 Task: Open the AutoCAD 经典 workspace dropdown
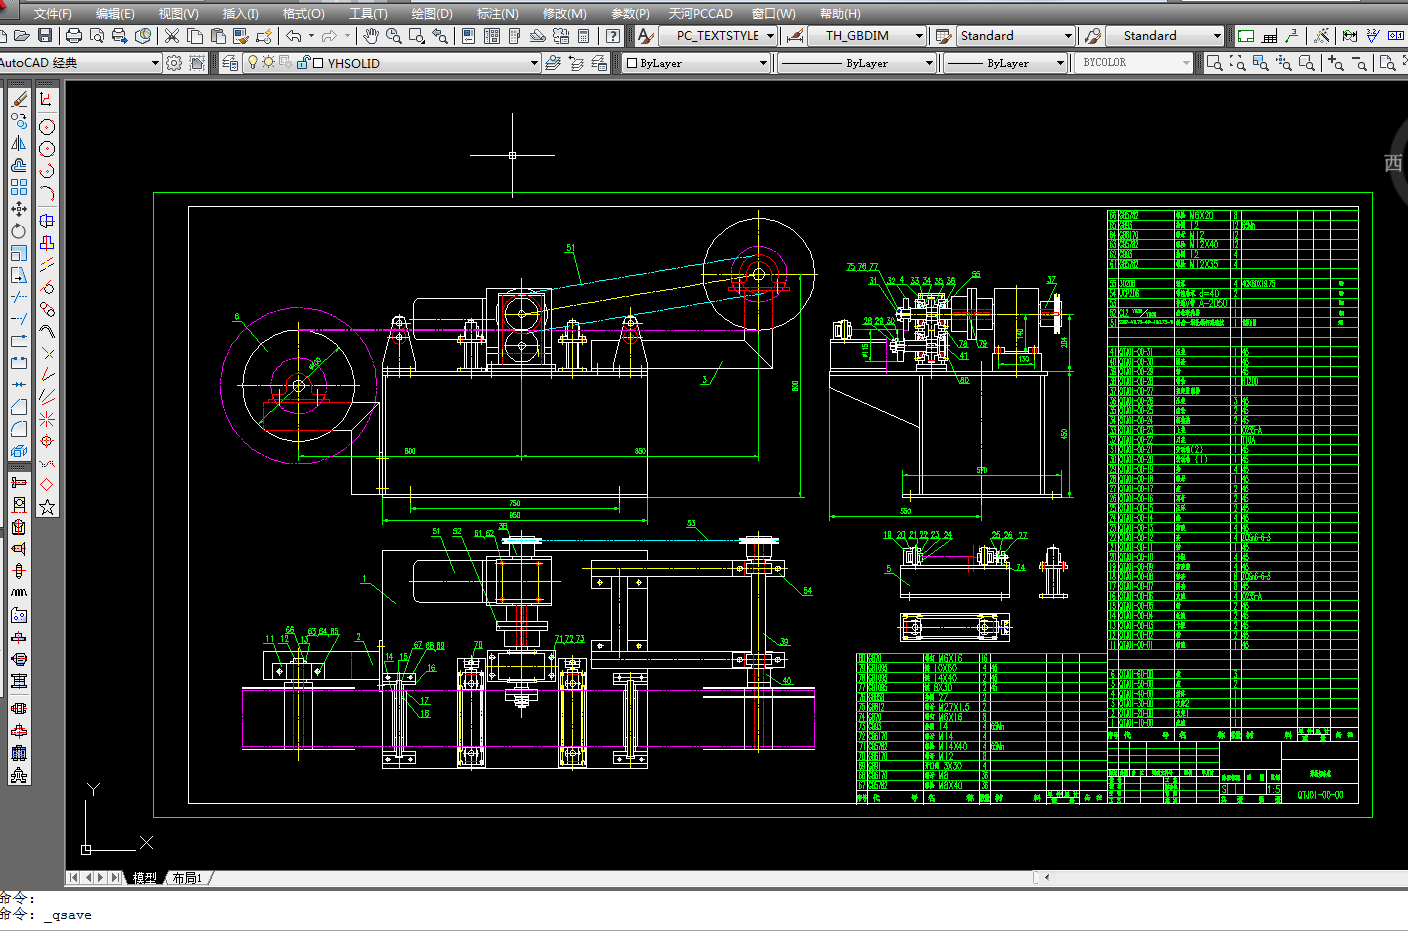155,63
